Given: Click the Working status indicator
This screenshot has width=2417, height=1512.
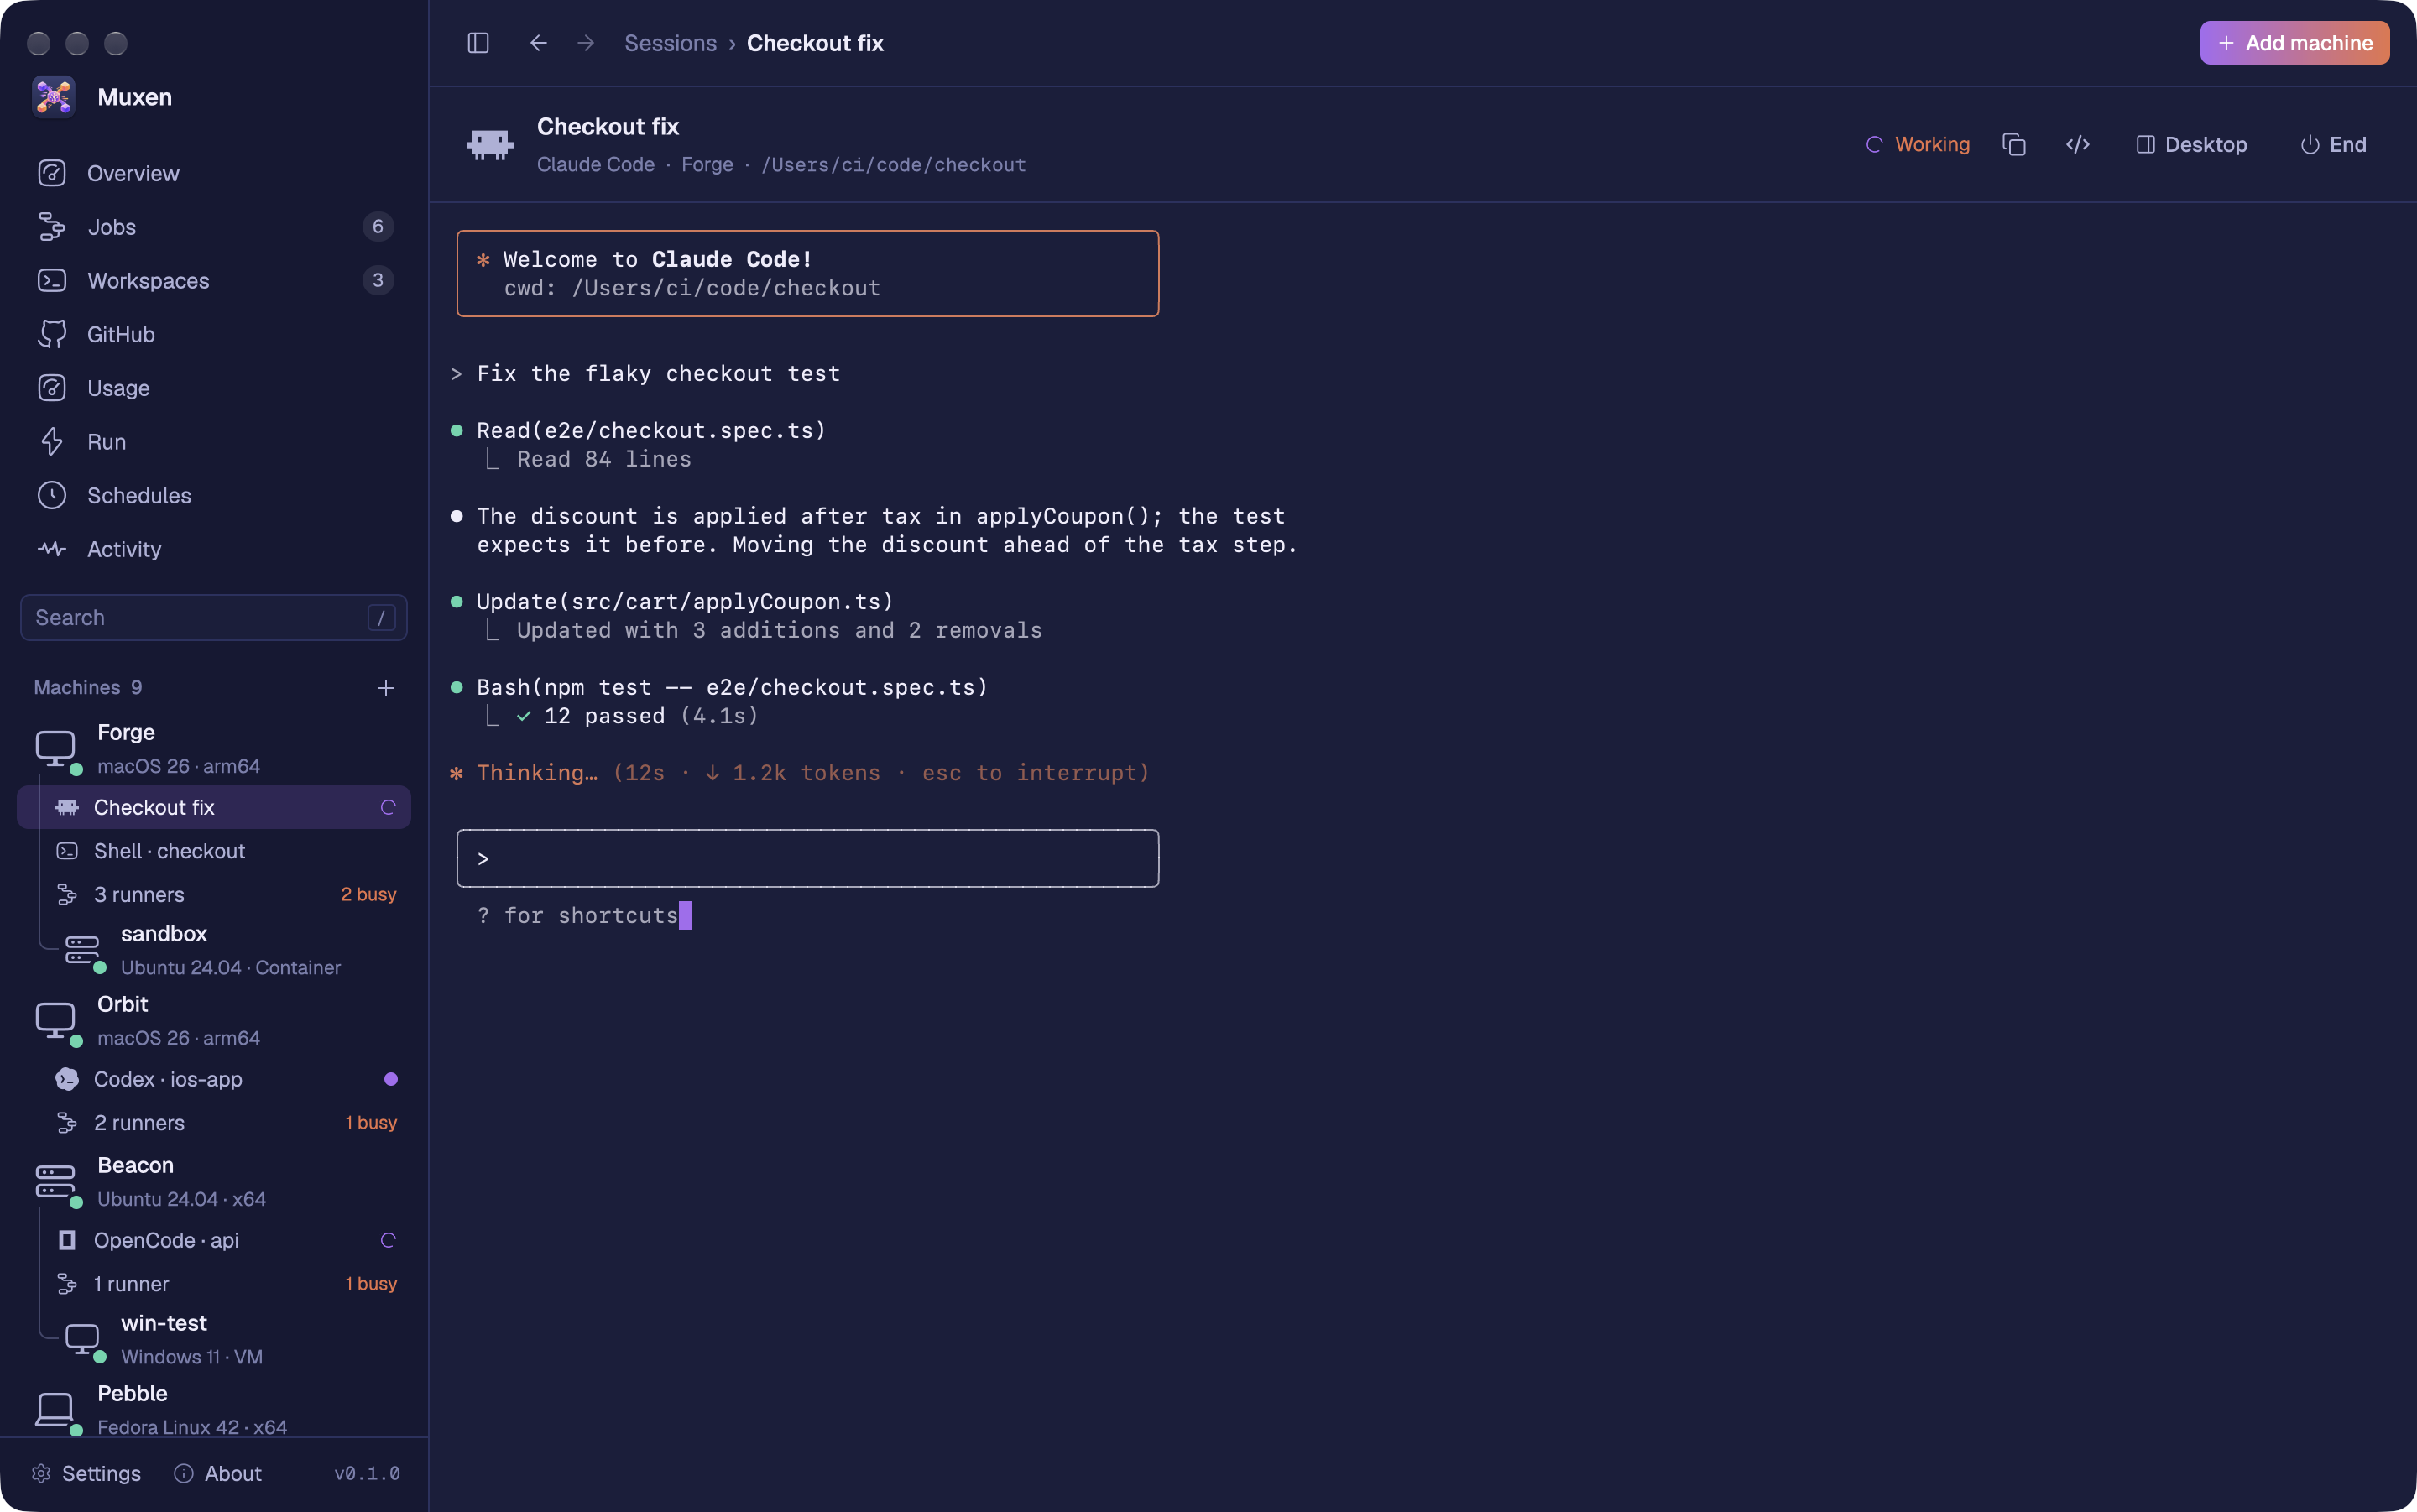Looking at the screenshot, I should [1918, 144].
